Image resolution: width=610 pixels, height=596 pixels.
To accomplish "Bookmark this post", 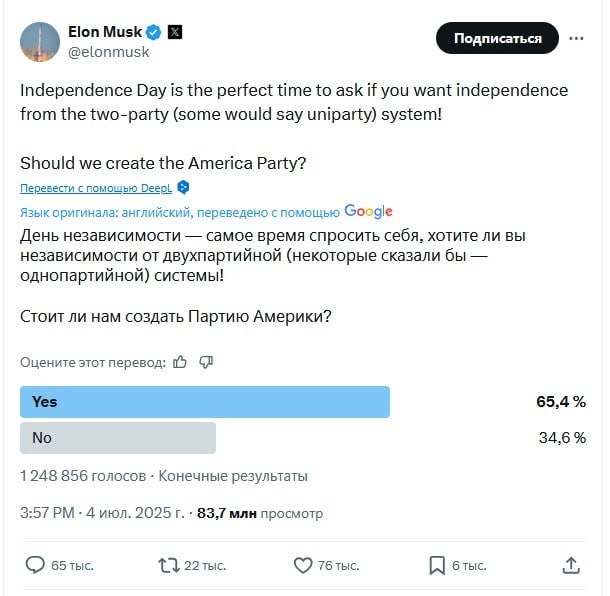I will (x=436, y=565).
